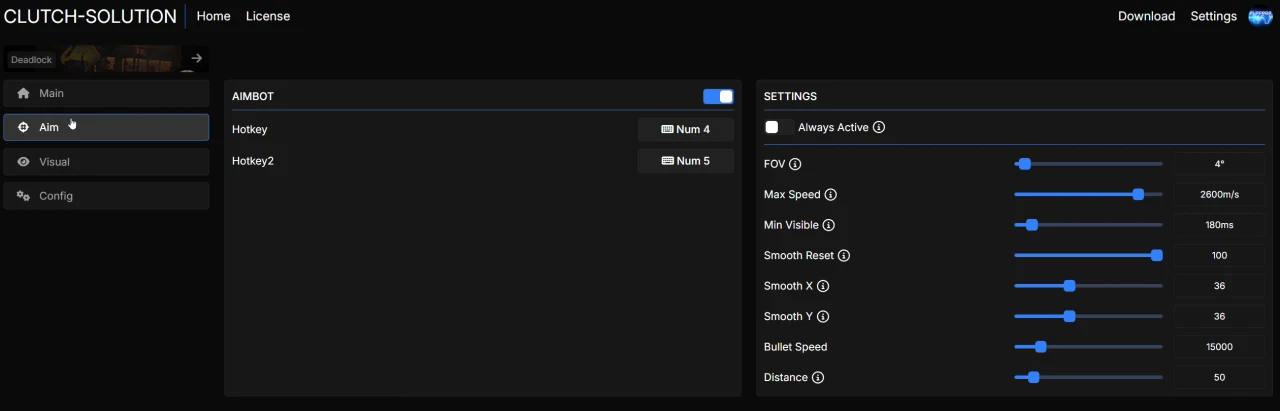Image resolution: width=1280 pixels, height=411 pixels.
Task: Click the Min Visible field showing 180ms
Action: click(1219, 225)
